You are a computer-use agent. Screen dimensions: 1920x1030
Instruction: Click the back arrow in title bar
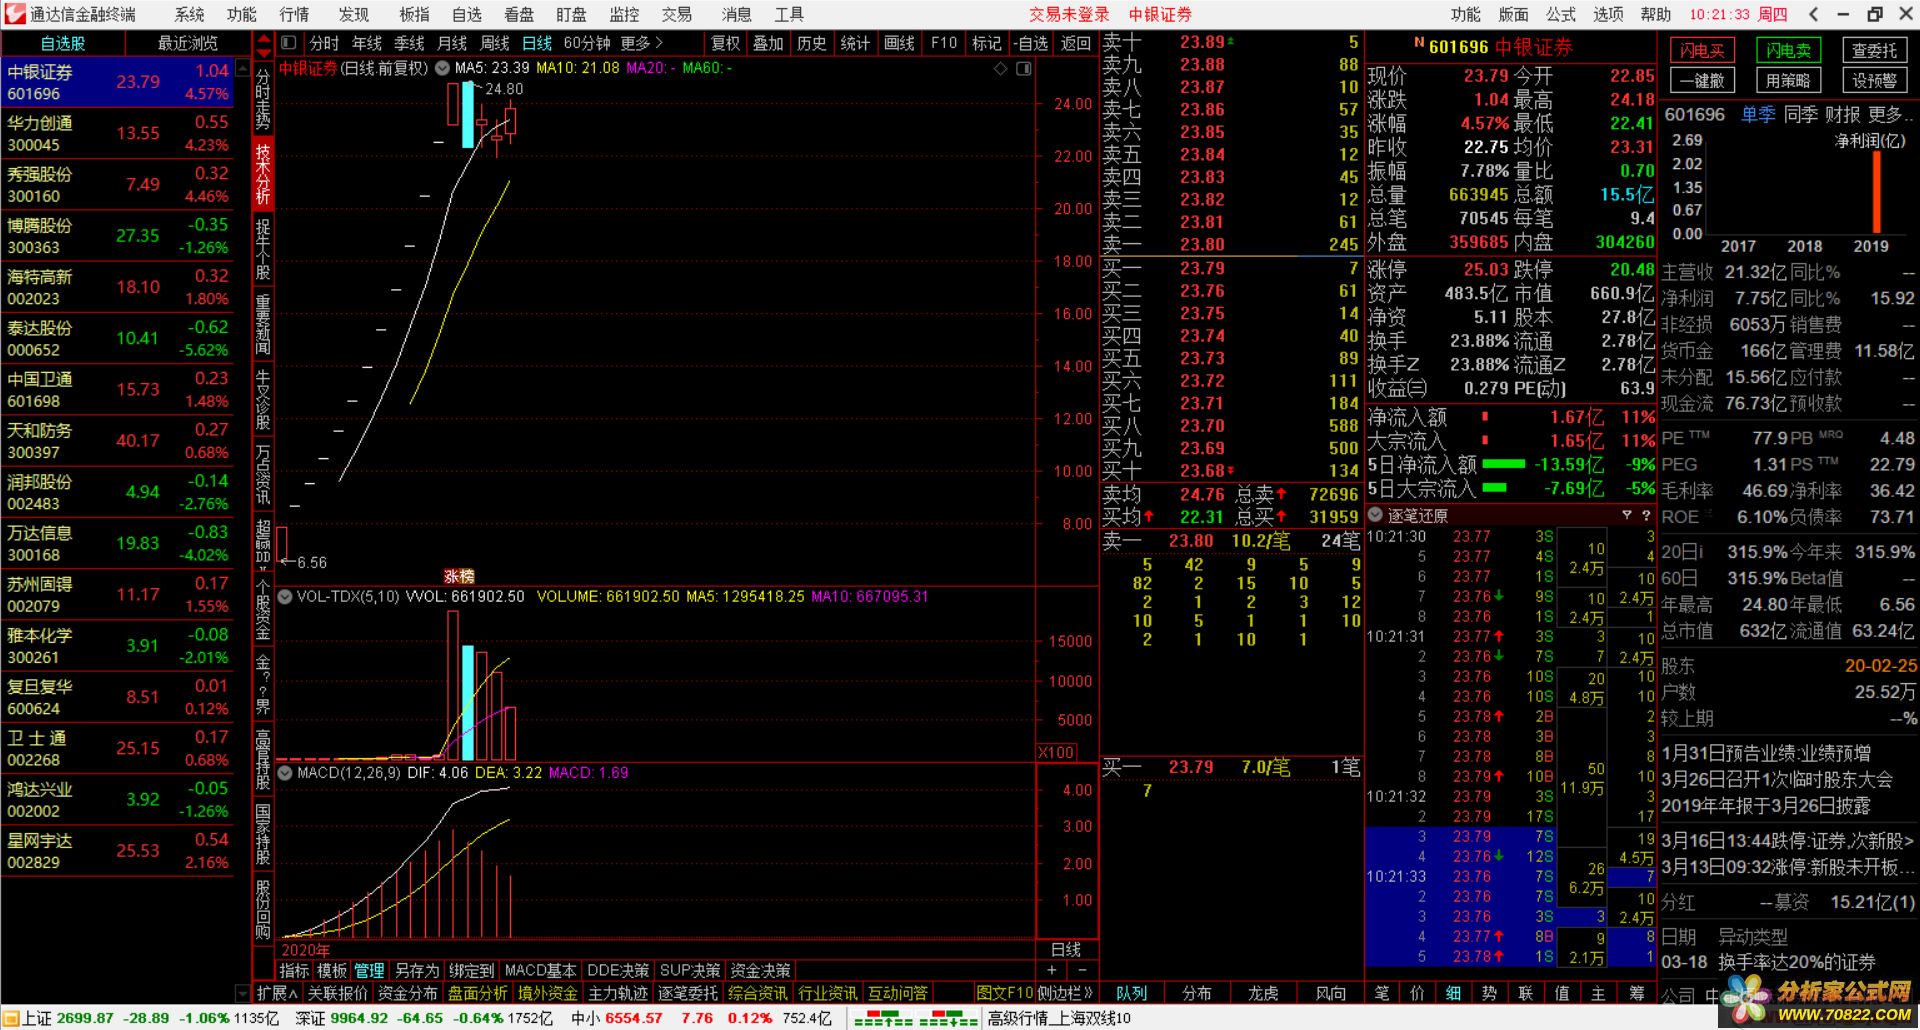(x=1814, y=14)
